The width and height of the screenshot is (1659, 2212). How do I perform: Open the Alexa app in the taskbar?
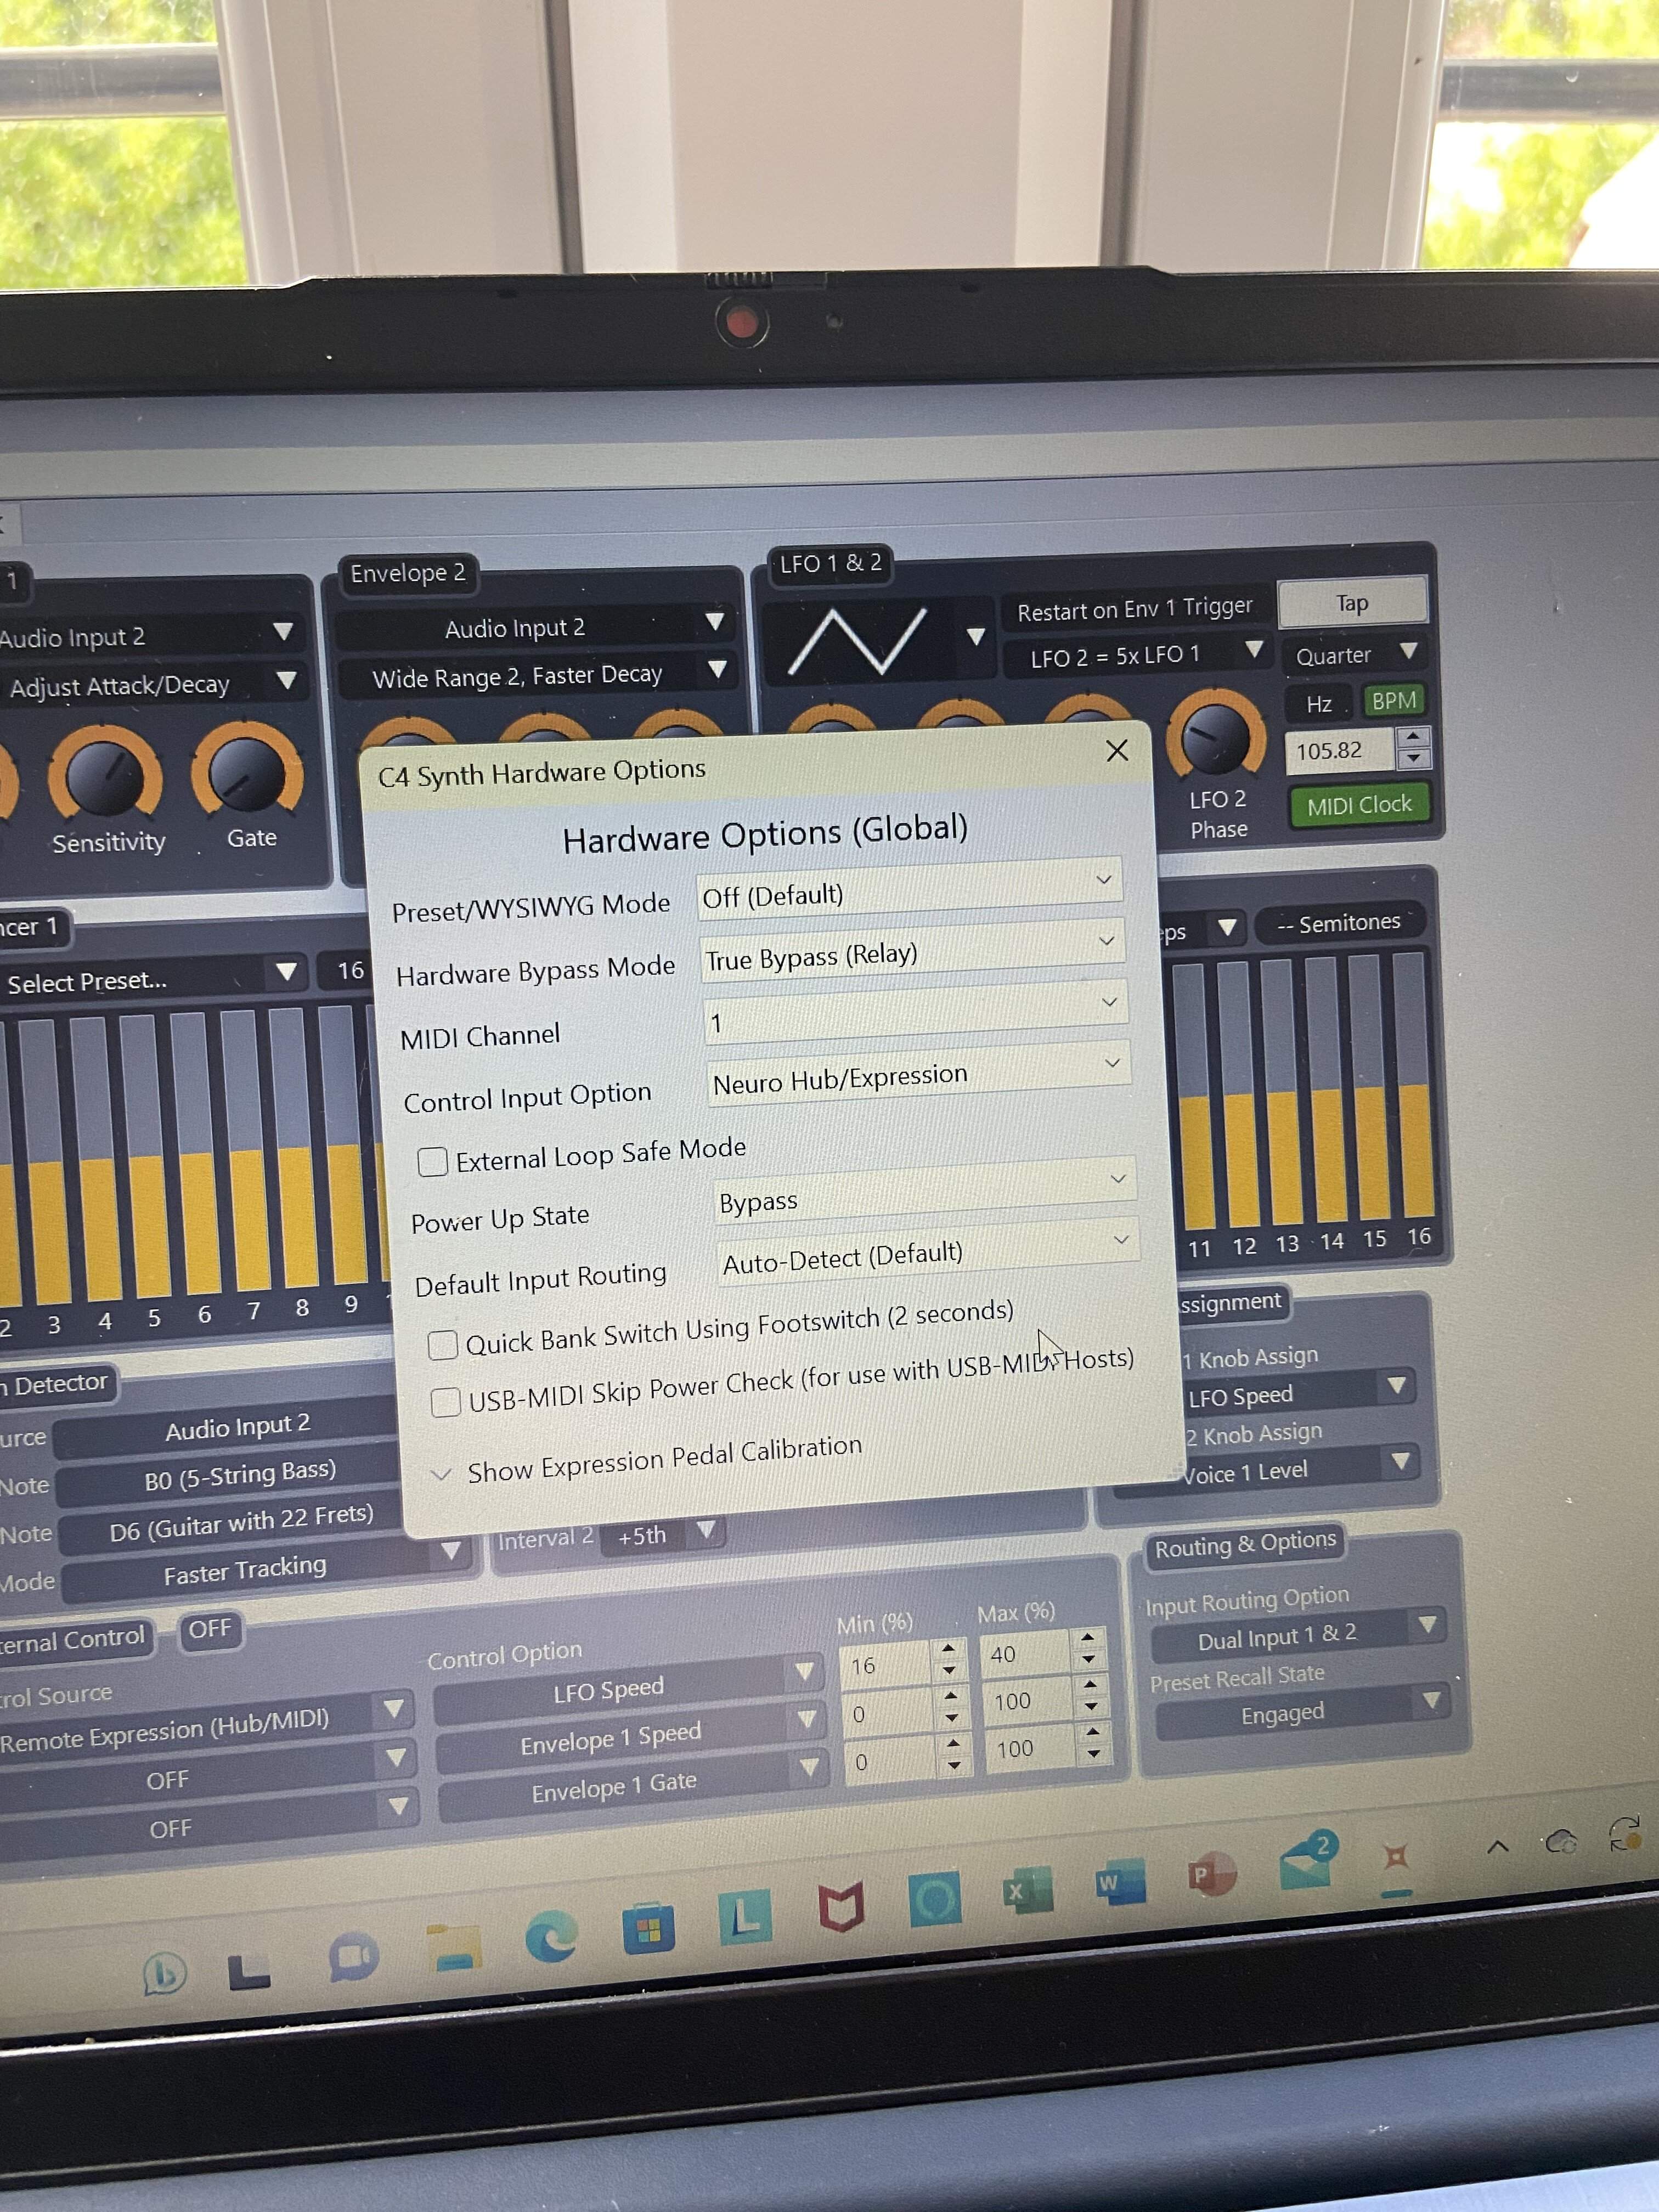(935, 1897)
